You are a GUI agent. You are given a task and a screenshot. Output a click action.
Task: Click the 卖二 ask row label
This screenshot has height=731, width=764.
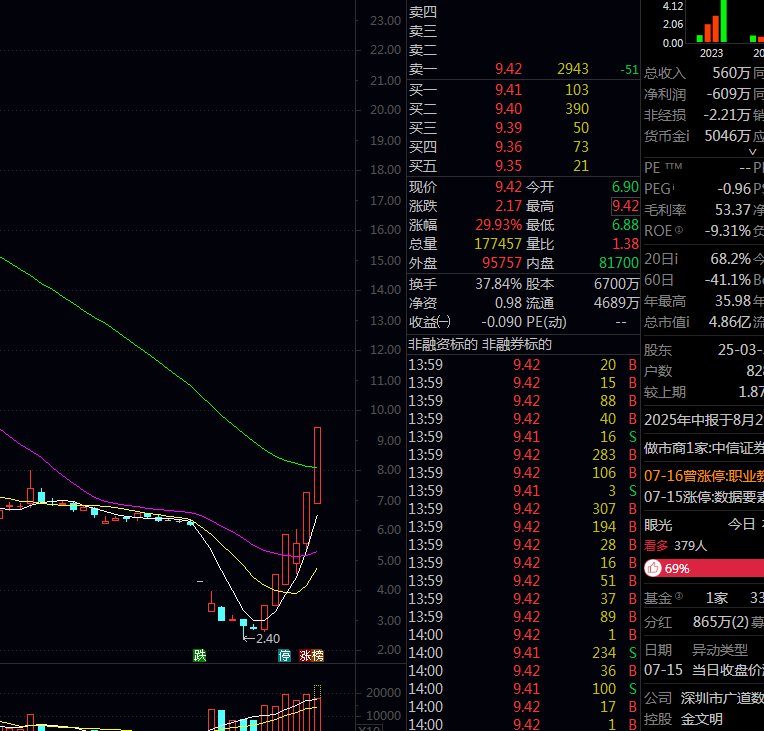423,50
